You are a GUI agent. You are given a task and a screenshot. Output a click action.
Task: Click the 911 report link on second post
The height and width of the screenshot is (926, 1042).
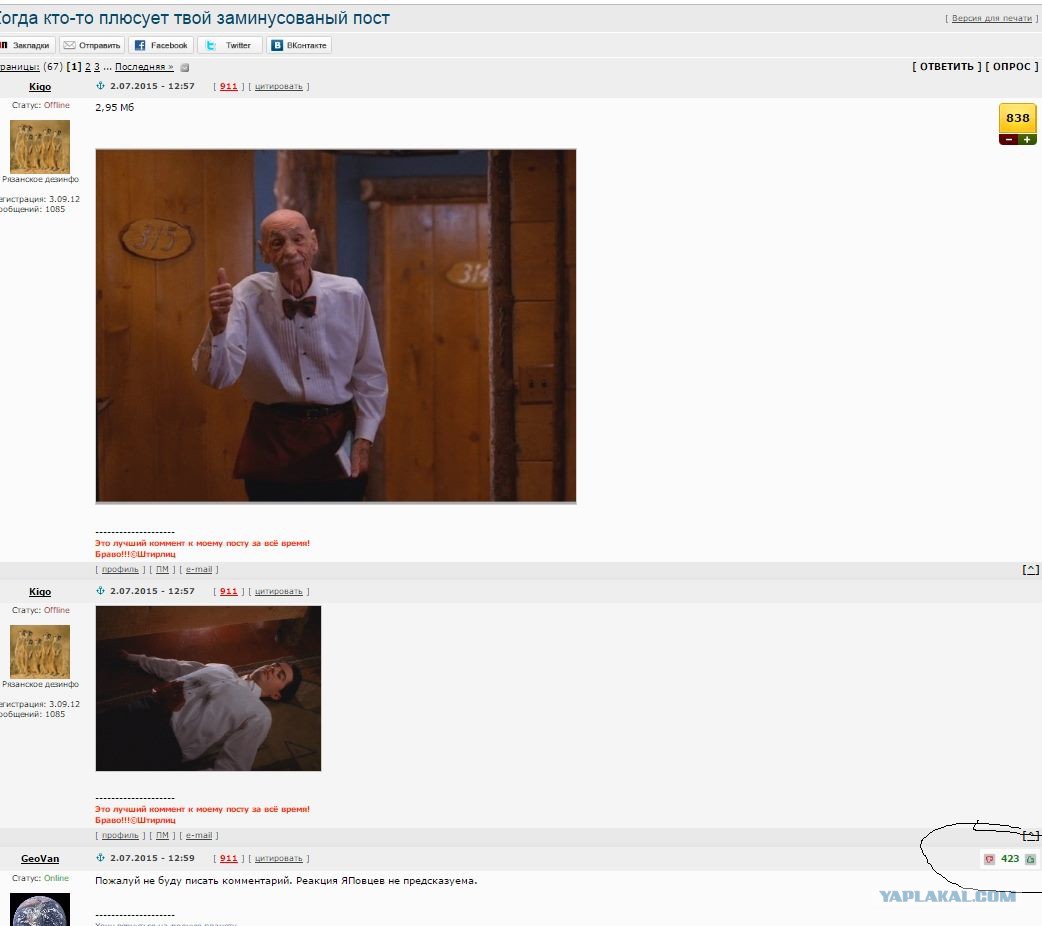tap(229, 591)
